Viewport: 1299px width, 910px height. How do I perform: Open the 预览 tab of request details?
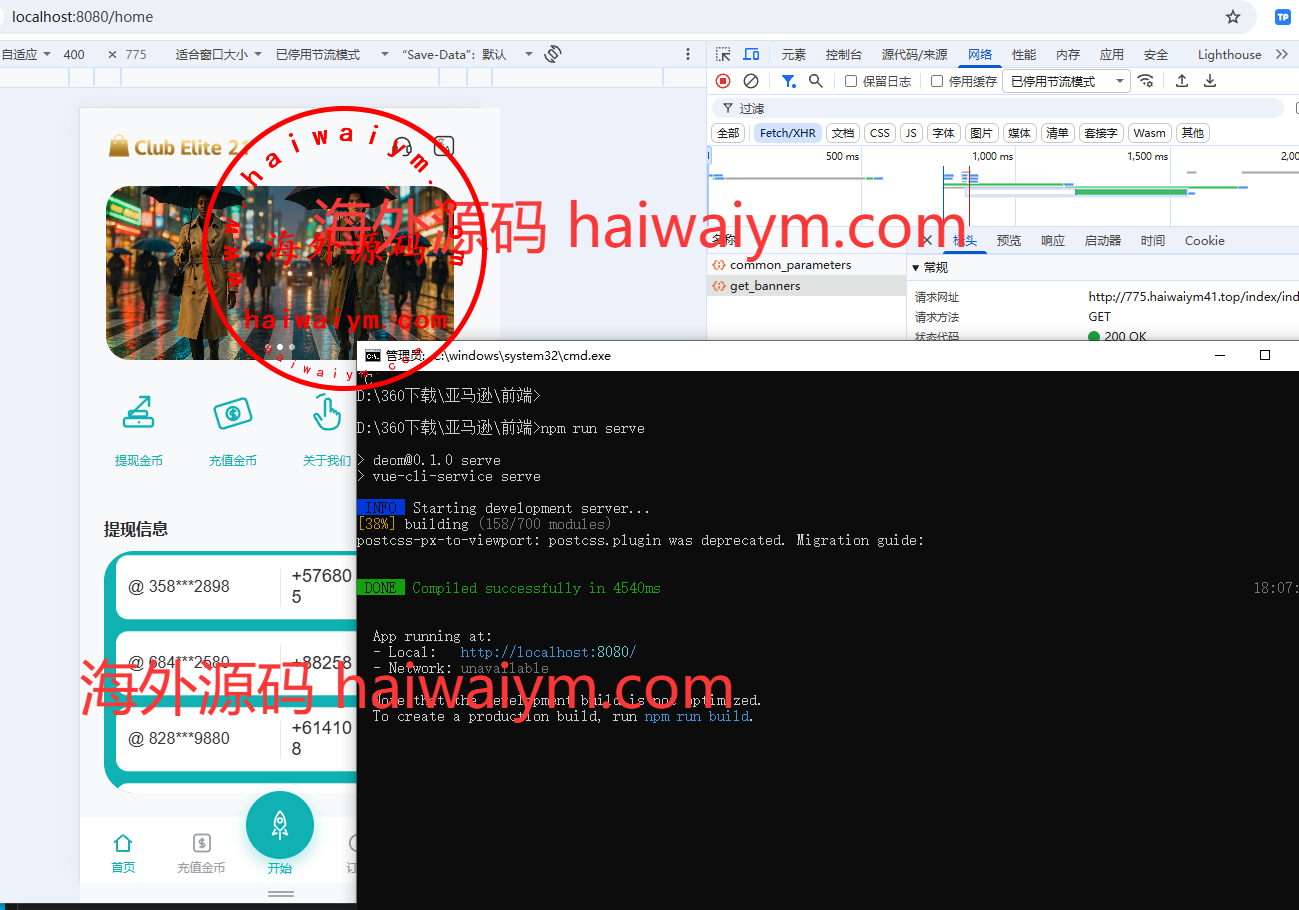pos(1009,240)
